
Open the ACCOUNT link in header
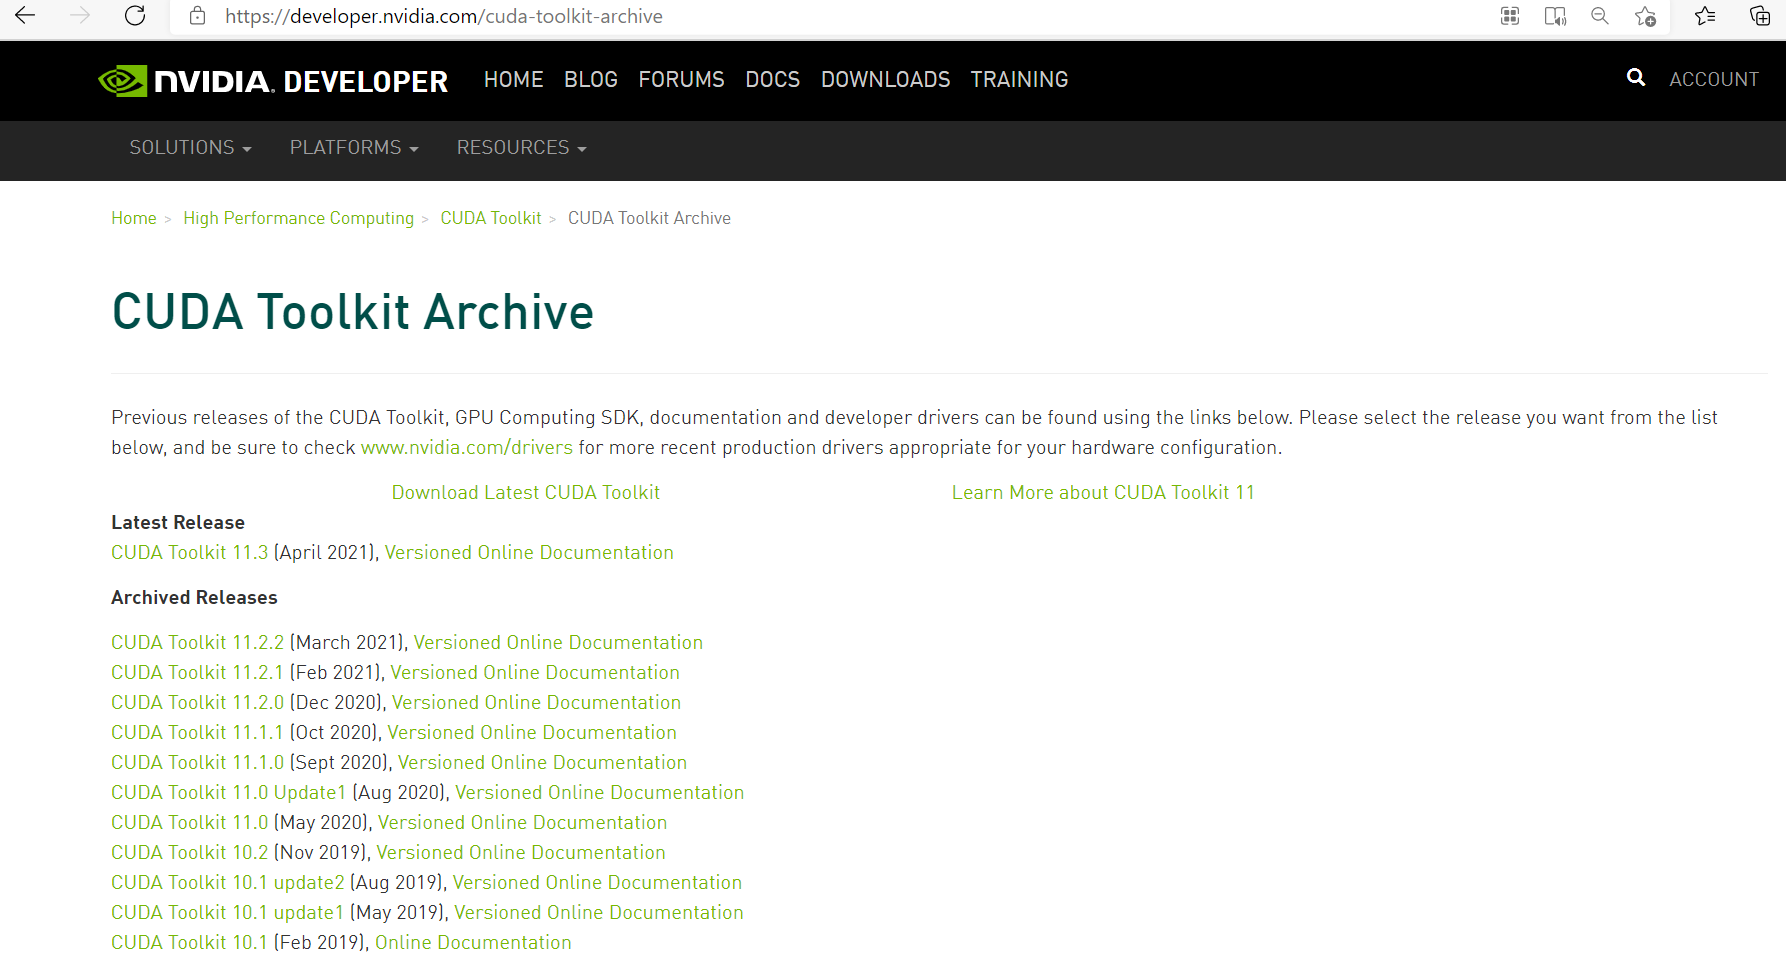[x=1713, y=79]
